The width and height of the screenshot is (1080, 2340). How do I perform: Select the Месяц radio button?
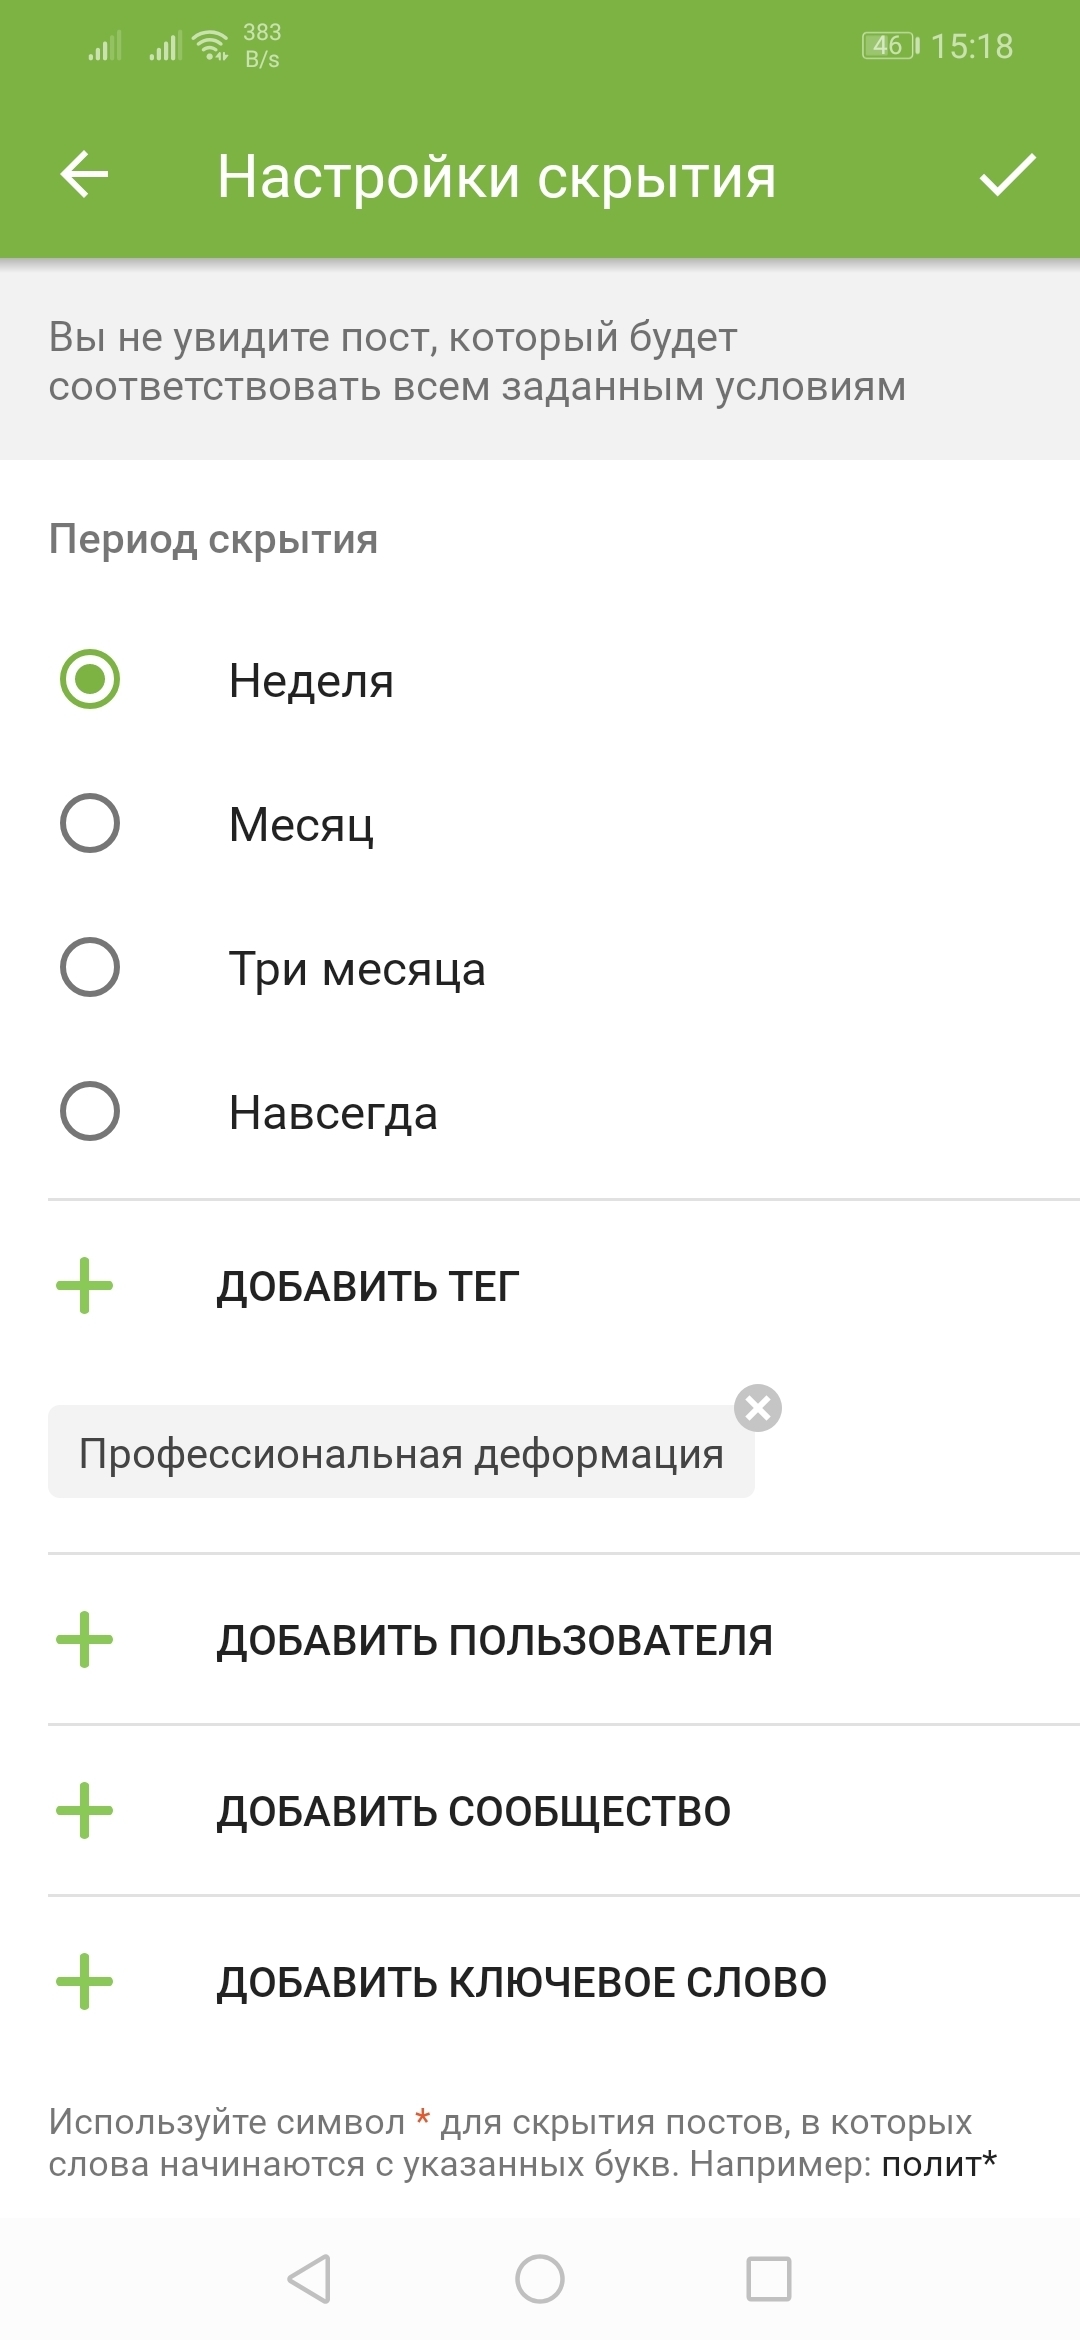(90, 823)
